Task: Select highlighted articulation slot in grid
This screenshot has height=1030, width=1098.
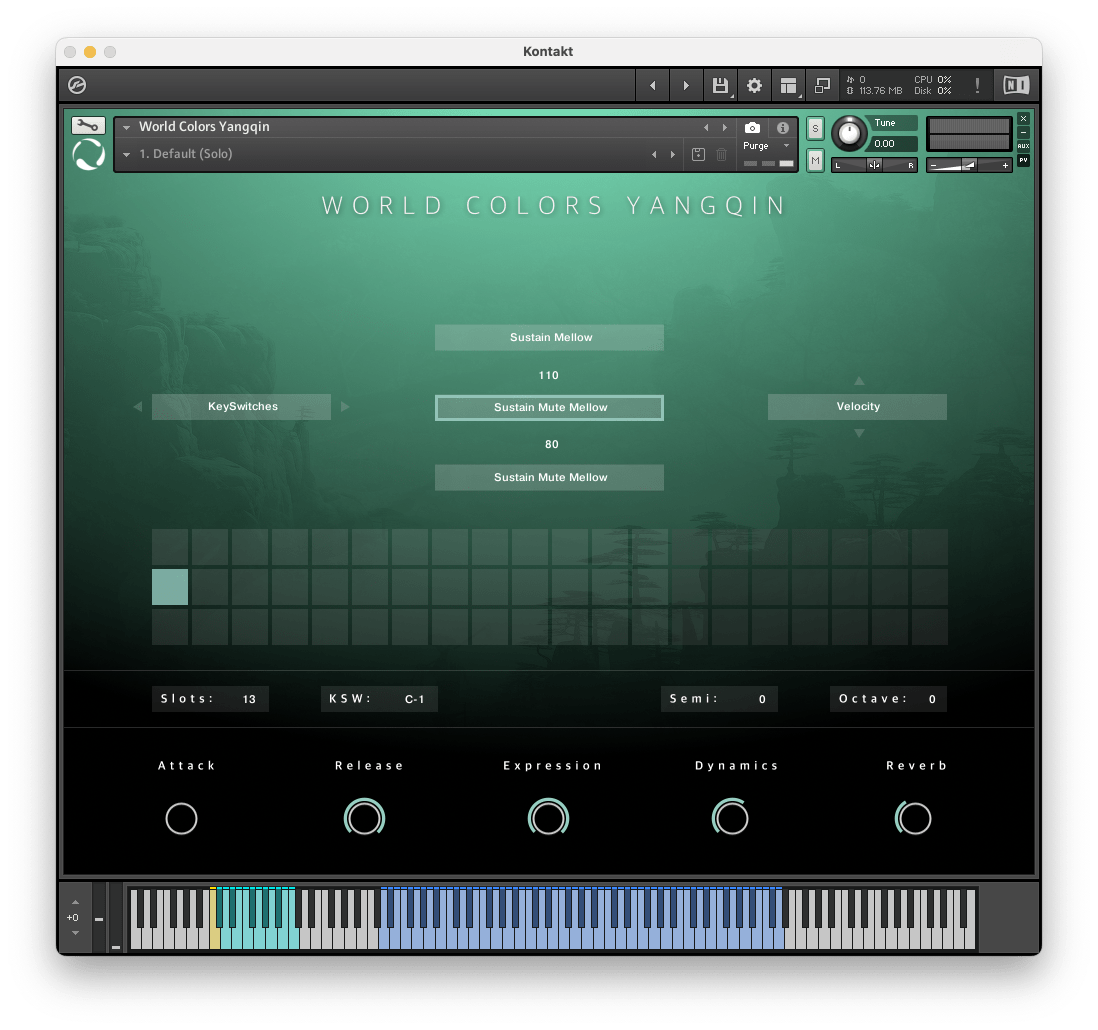Action: click(170, 587)
